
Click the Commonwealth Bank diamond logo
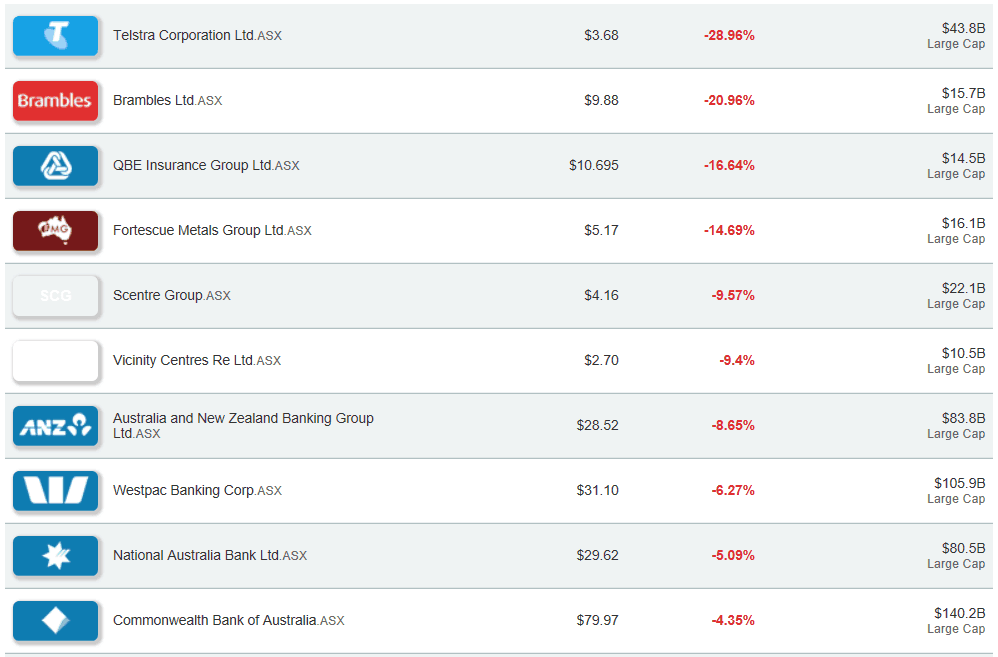point(55,621)
